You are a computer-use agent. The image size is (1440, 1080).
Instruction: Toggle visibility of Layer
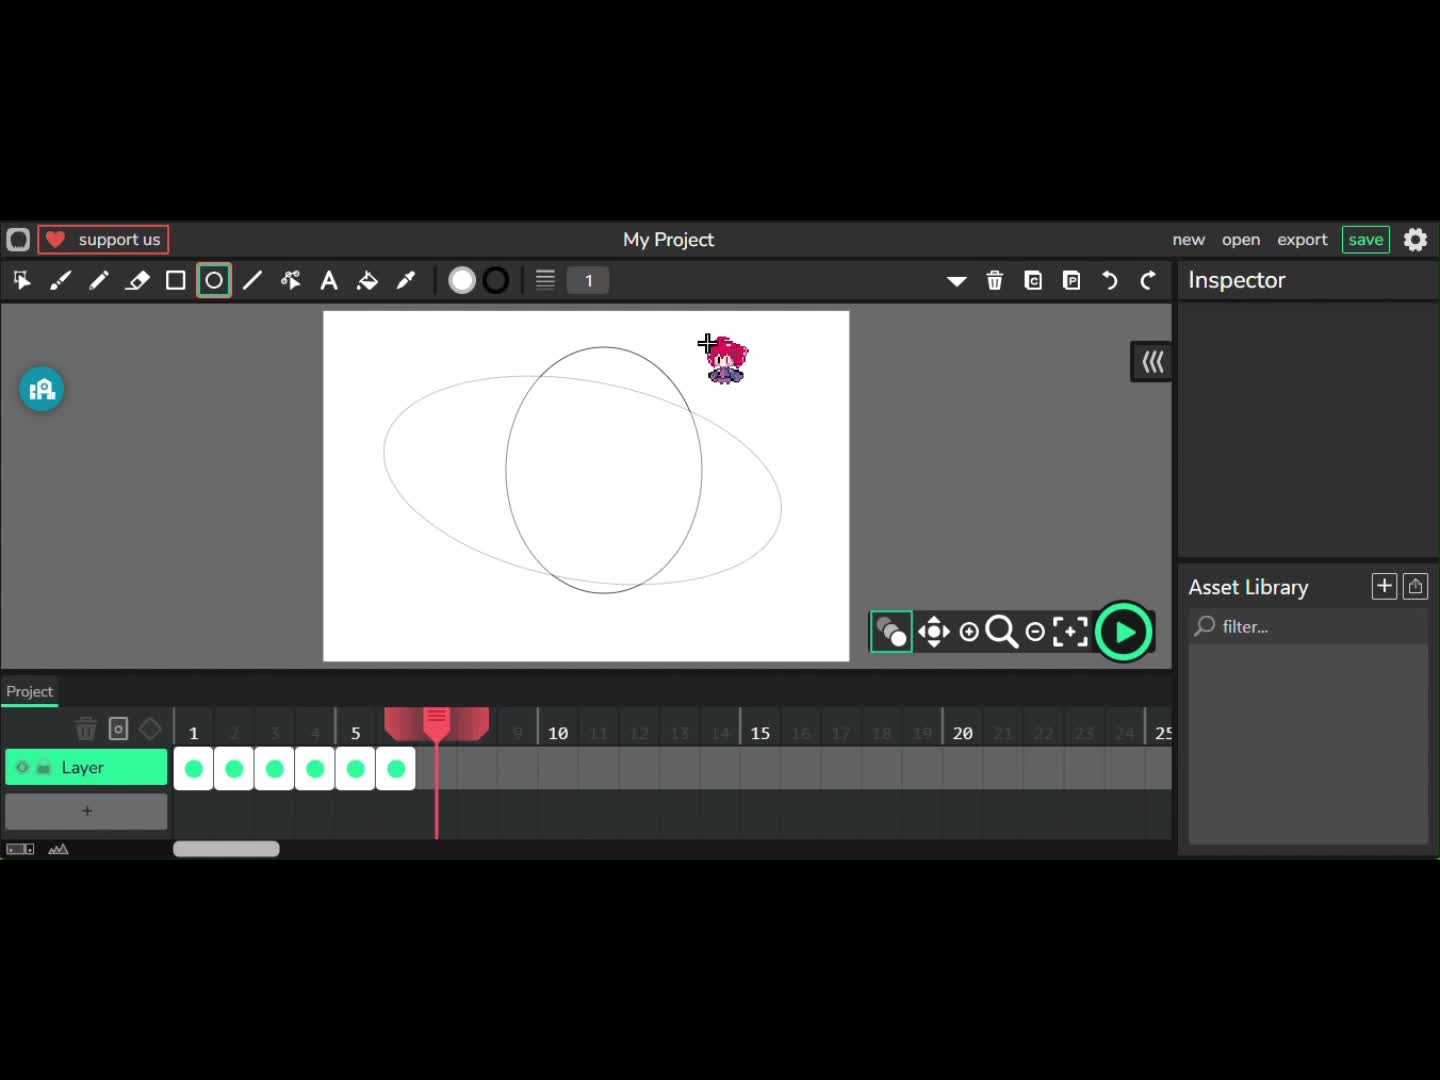point(22,768)
